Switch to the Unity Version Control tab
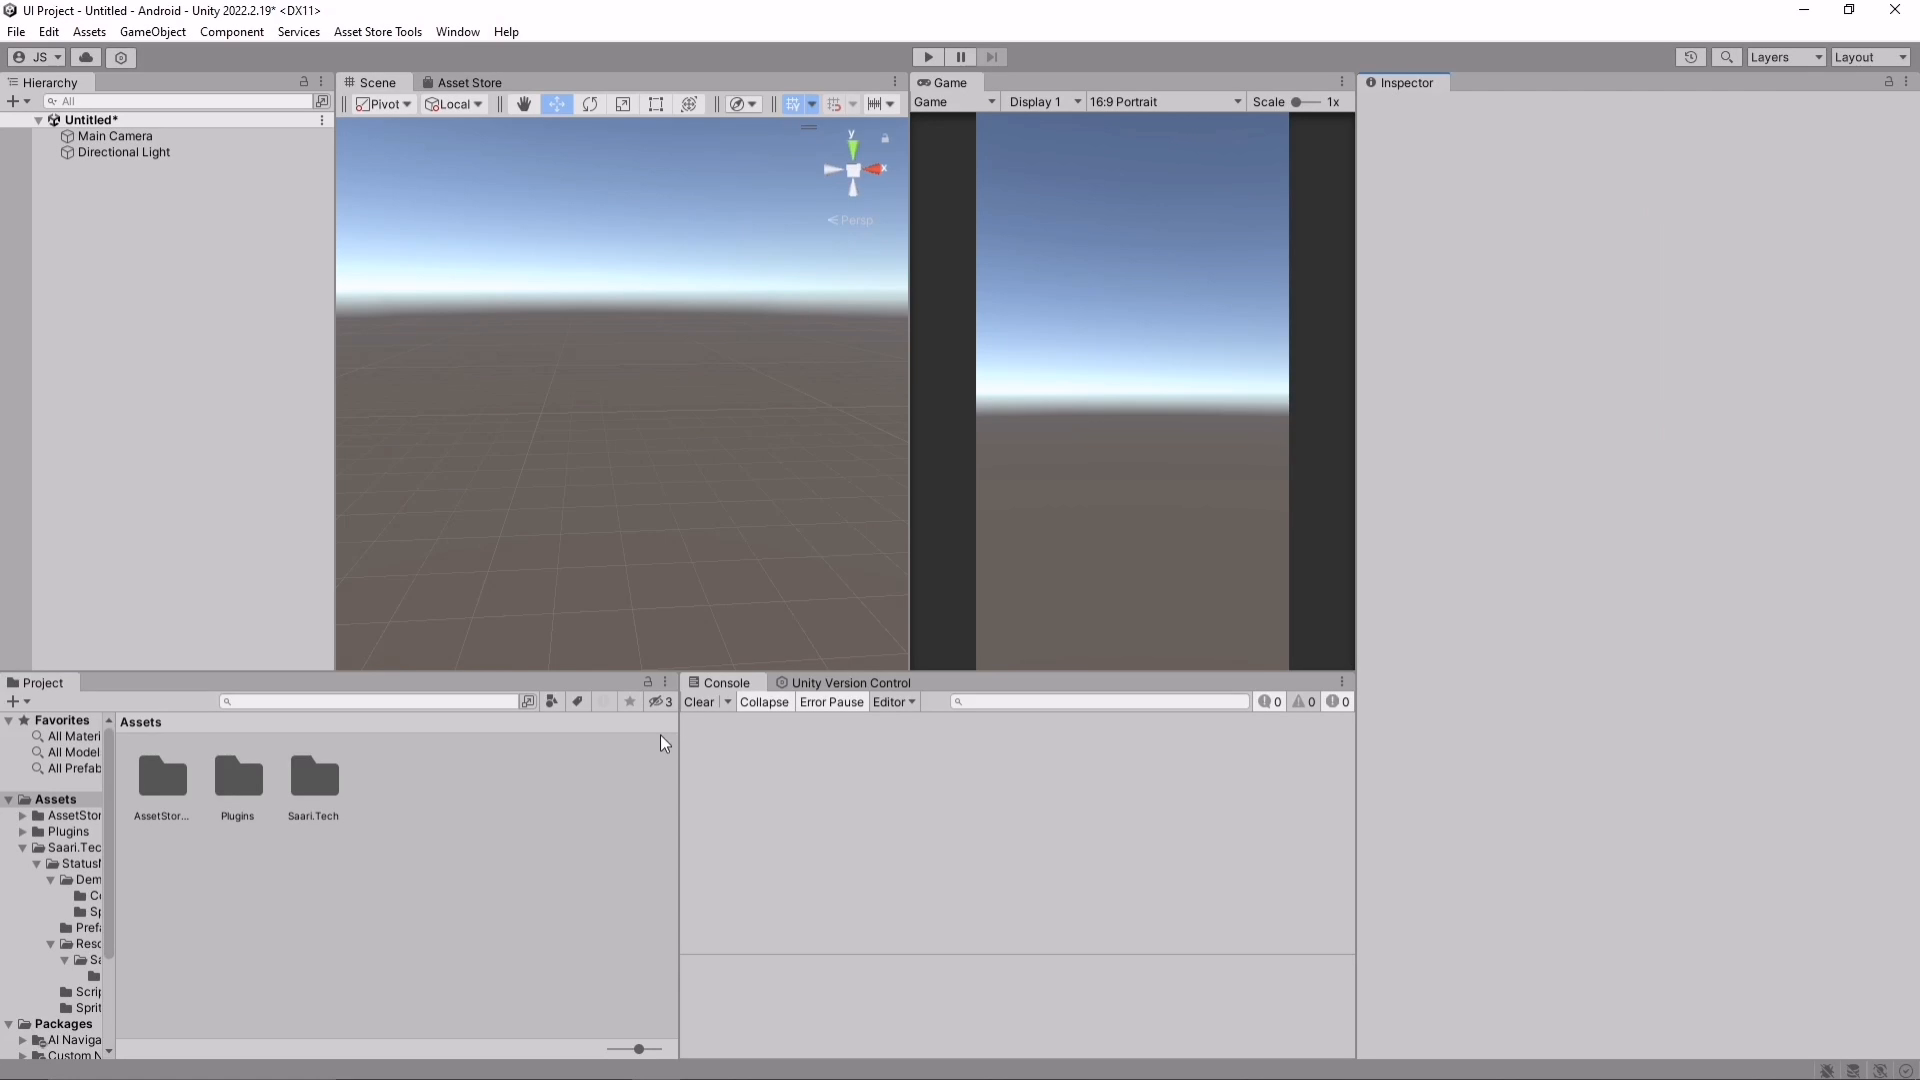The image size is (1920, 1080). click(843, 683)
